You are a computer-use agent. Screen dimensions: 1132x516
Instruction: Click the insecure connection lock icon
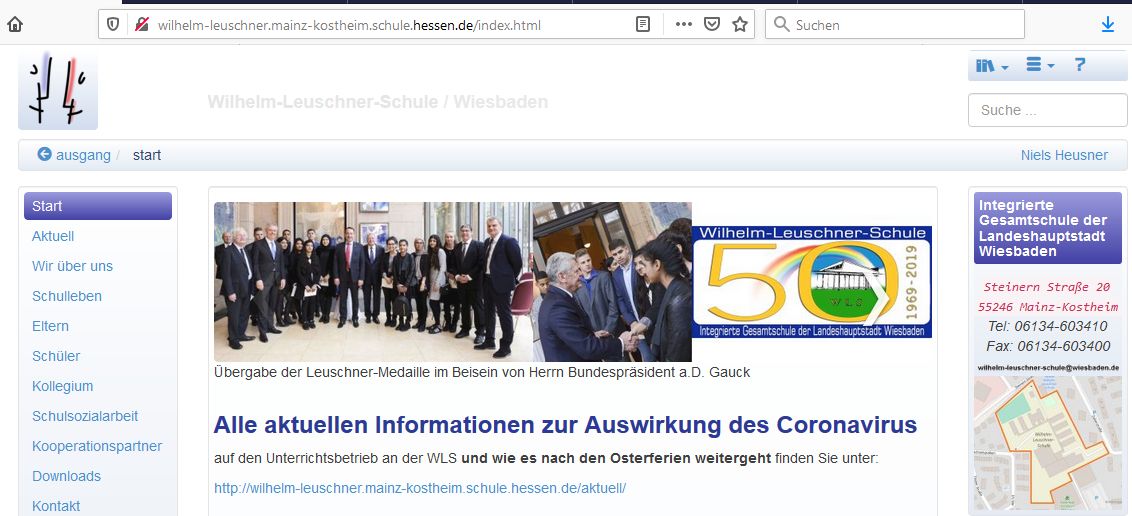(142, 25)
